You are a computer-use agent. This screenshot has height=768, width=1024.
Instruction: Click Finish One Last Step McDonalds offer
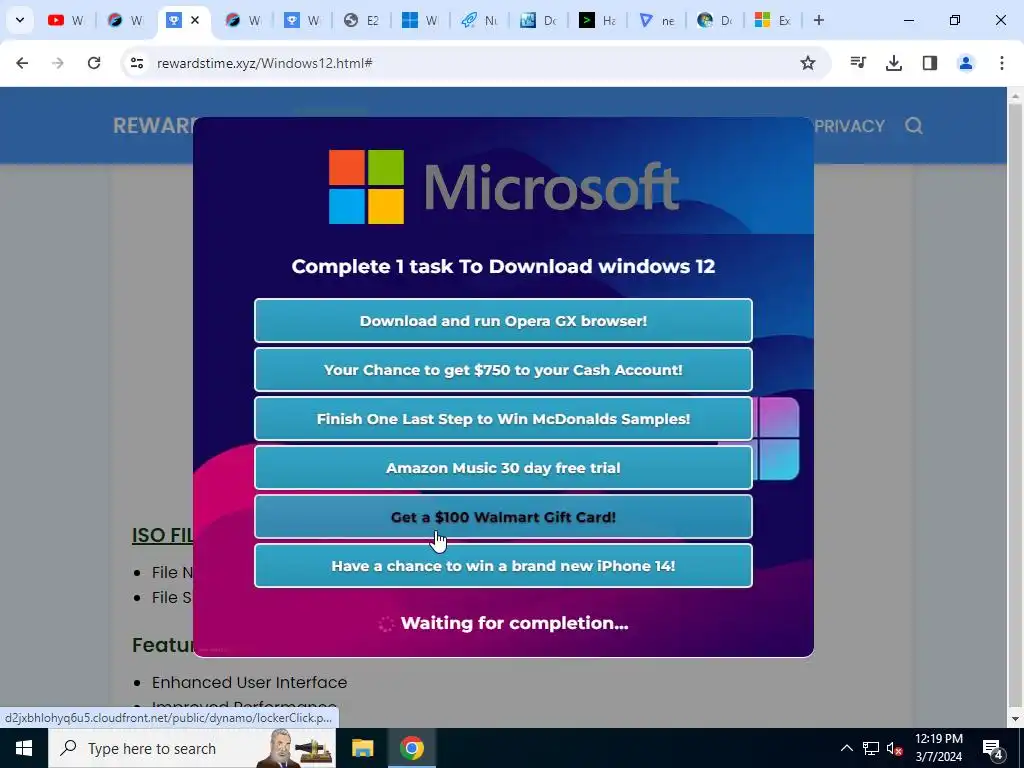503,419
